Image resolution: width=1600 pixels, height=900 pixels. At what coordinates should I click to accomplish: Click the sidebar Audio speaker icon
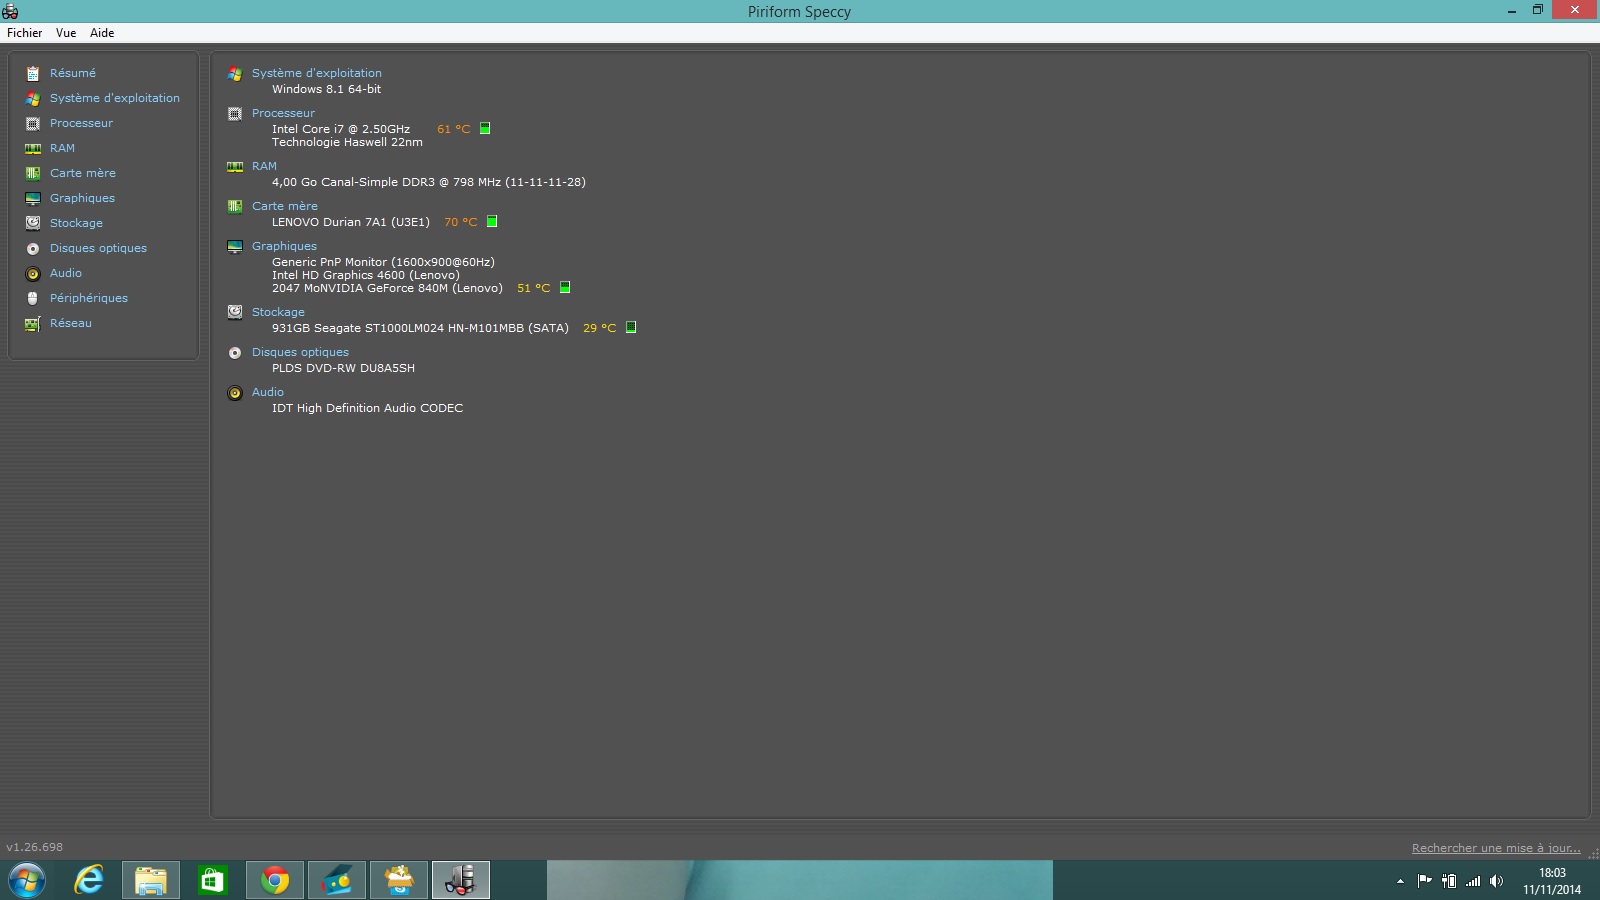pos(33,273)
